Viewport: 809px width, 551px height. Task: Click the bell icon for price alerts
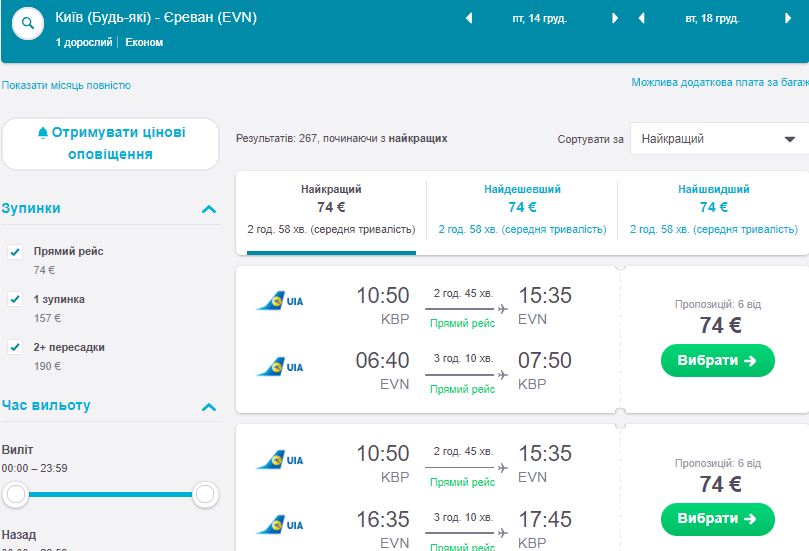(x=42, y=133)
